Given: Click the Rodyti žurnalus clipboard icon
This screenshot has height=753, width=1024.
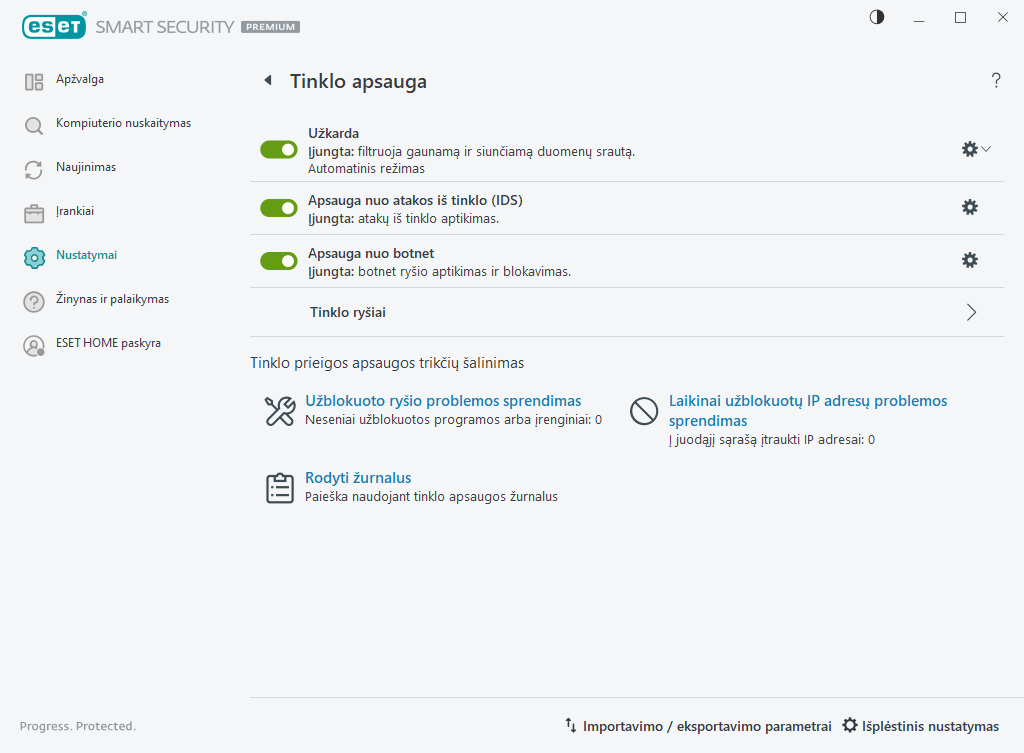Looking at the screenshot, I should [x=279, y=488].
